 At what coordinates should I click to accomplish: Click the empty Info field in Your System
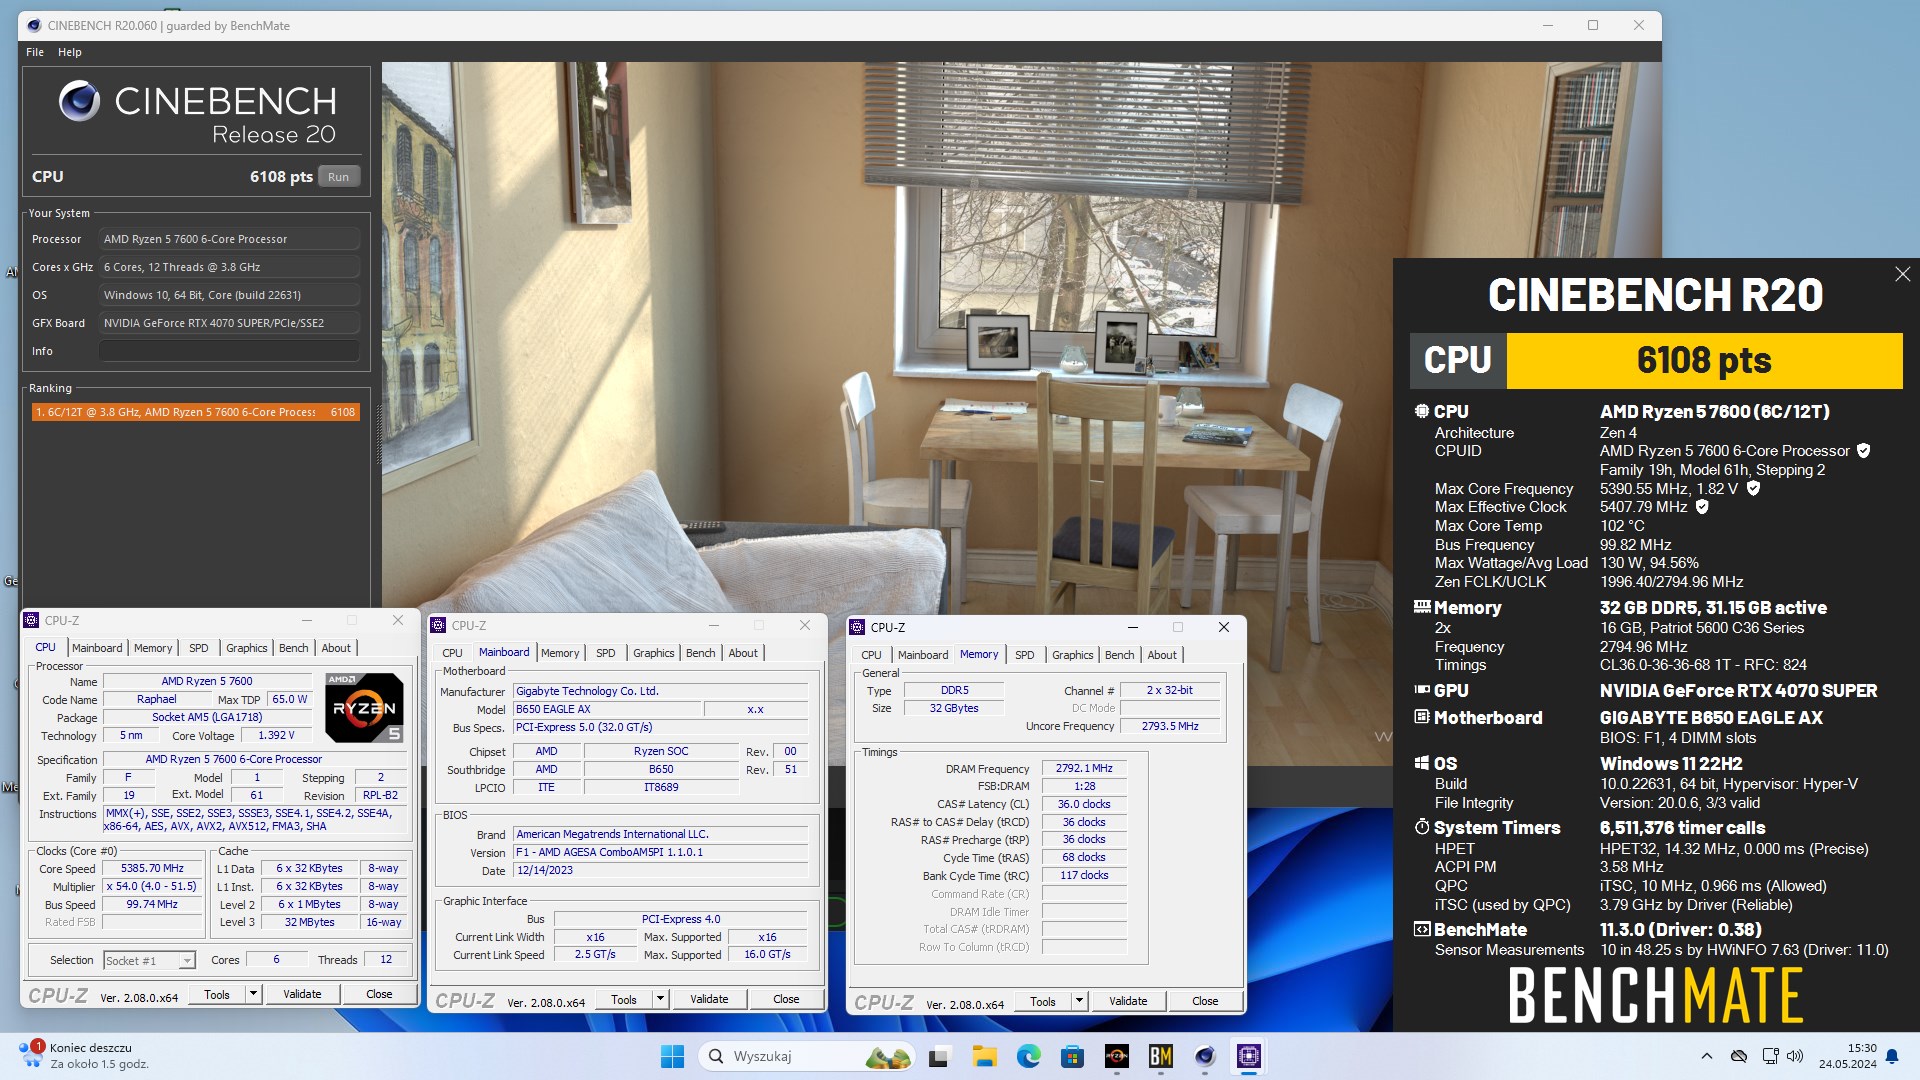(x=229, y=351)
